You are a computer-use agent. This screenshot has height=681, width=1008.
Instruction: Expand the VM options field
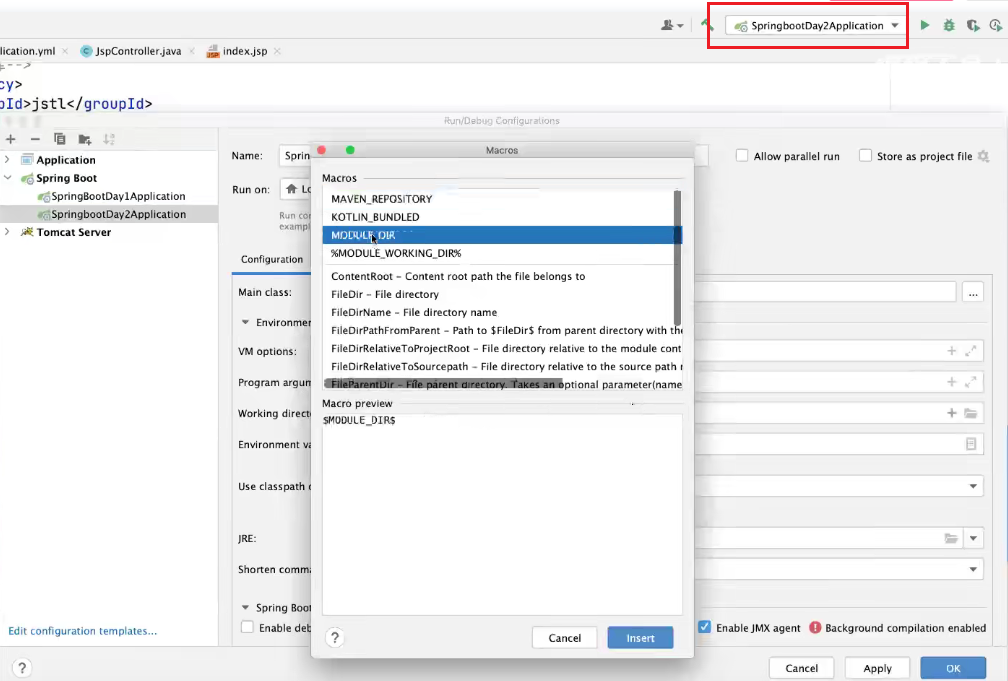pos(971,350)
